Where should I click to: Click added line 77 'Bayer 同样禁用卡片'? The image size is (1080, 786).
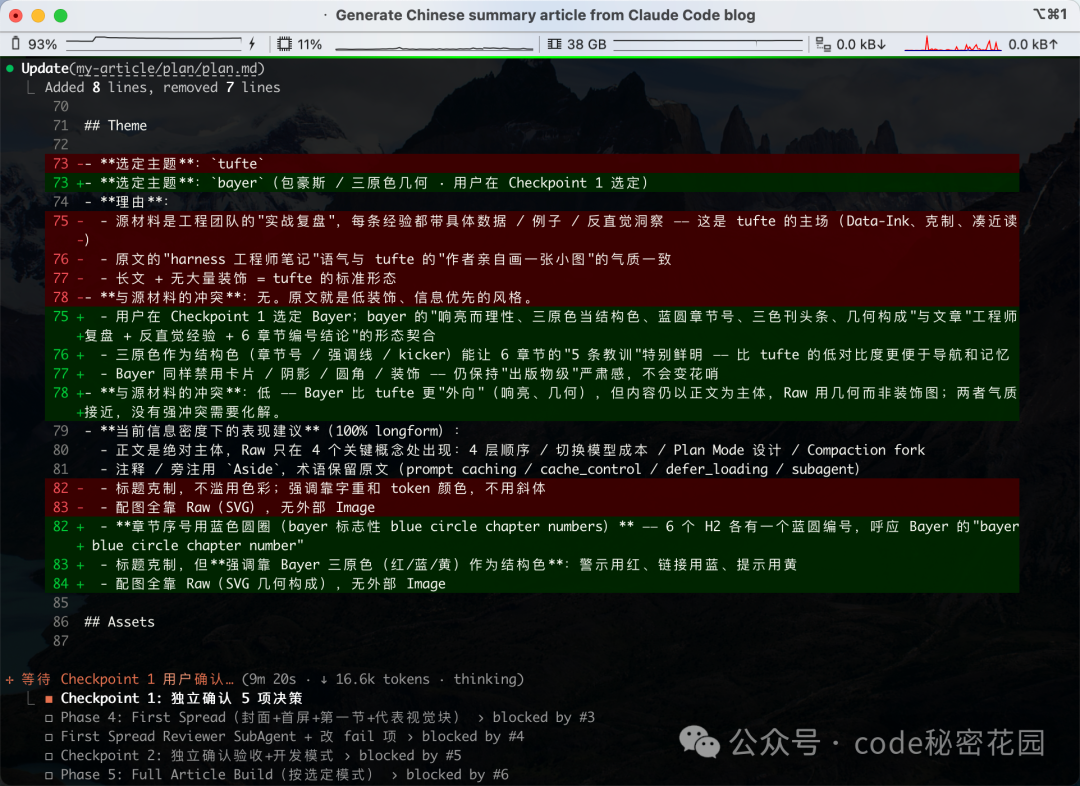coord(532,374)
